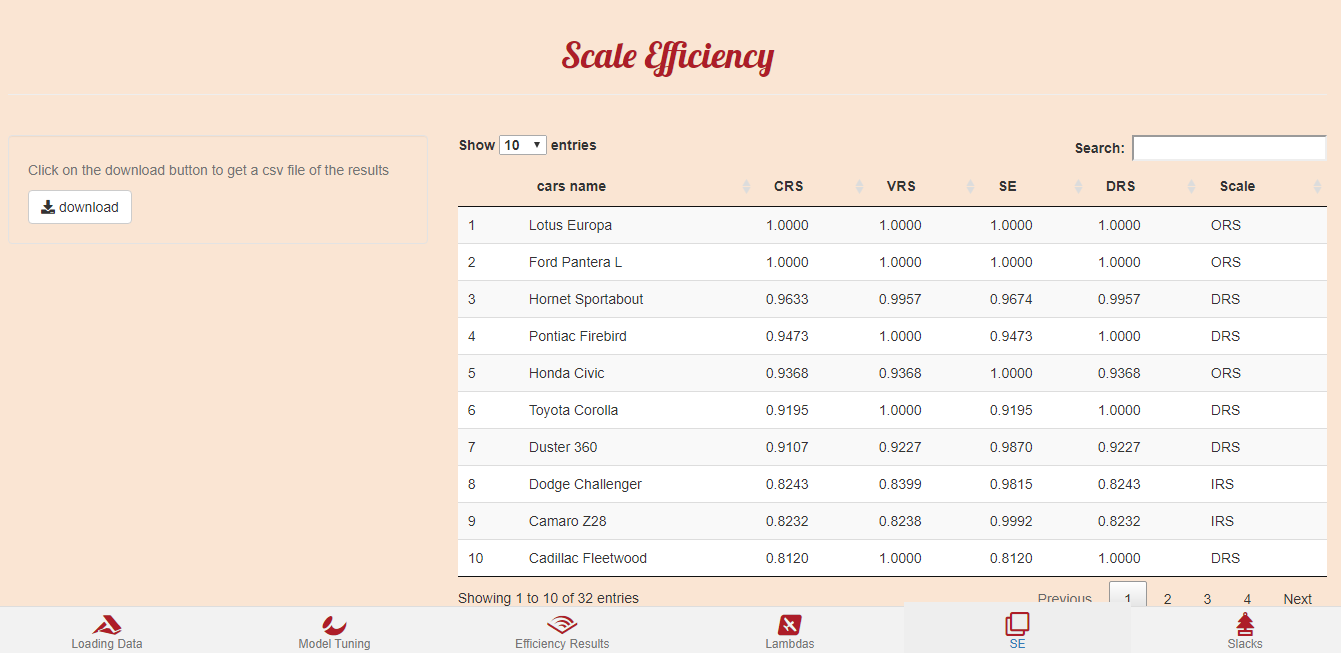This screenshot has height=653, width=1341.
Task: Open the Model Tuning tab icon
Action: 334,625
